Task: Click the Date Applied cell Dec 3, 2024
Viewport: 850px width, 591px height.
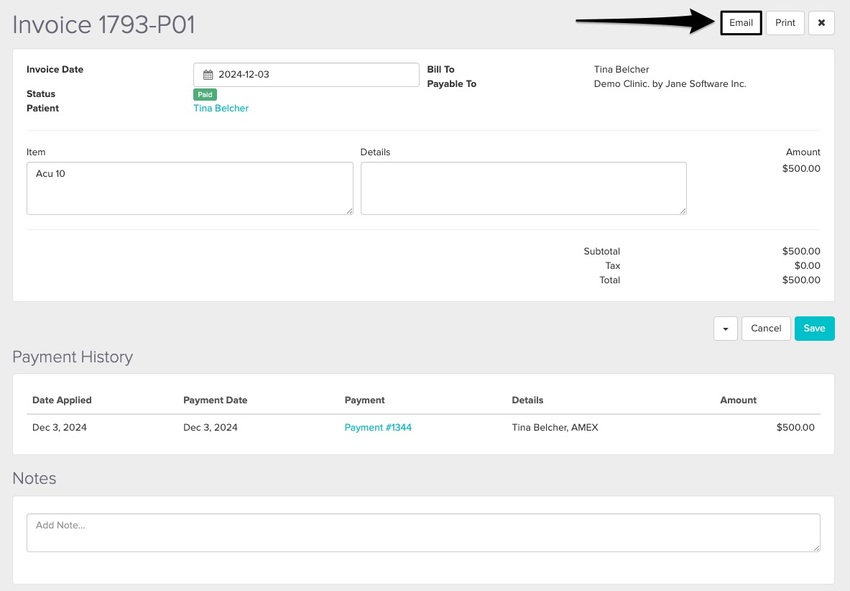Action: [60, 427]
